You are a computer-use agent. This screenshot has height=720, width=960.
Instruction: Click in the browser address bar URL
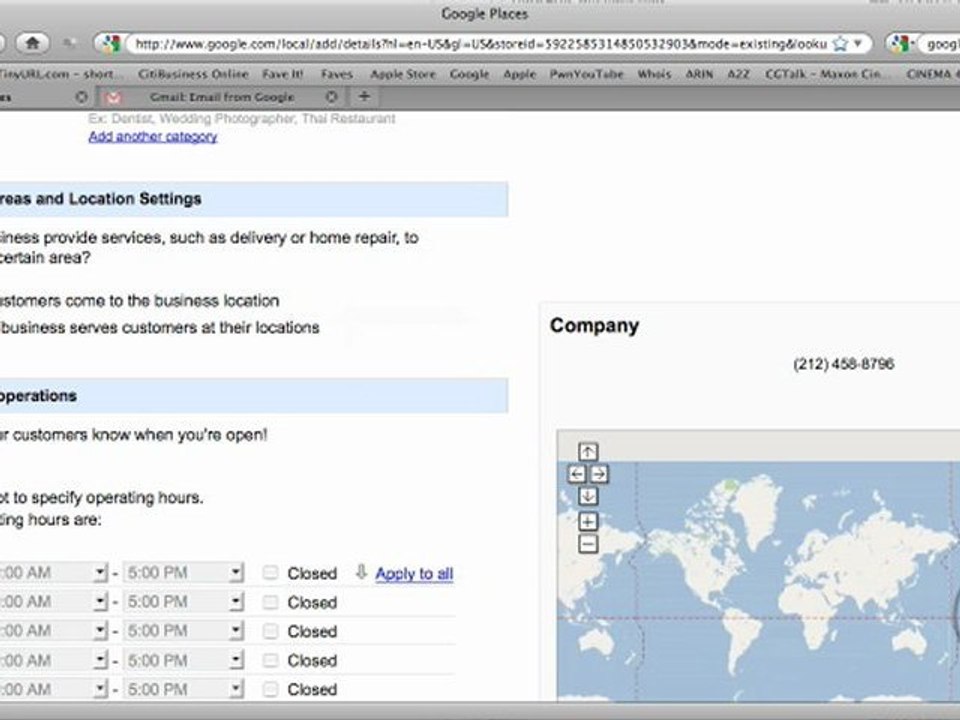(481, 43)
